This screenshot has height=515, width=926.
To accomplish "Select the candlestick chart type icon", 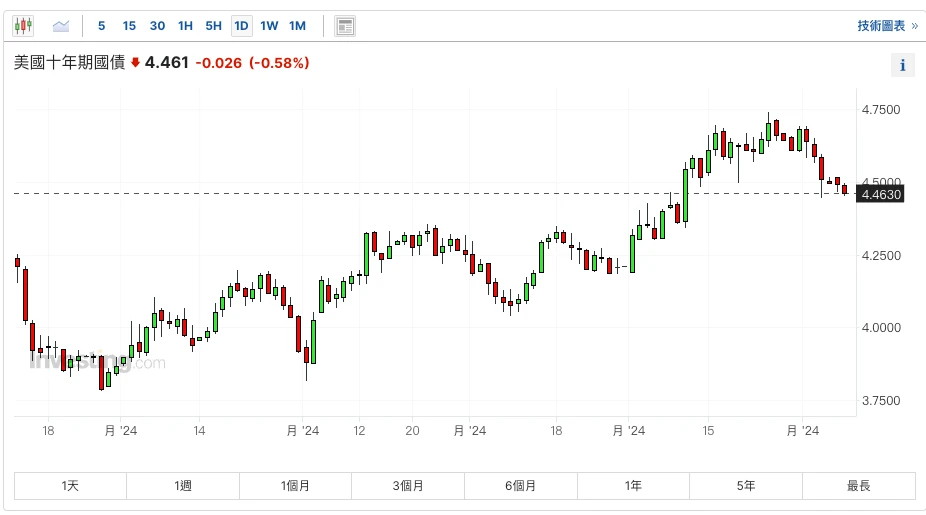I will click(23, 25).
